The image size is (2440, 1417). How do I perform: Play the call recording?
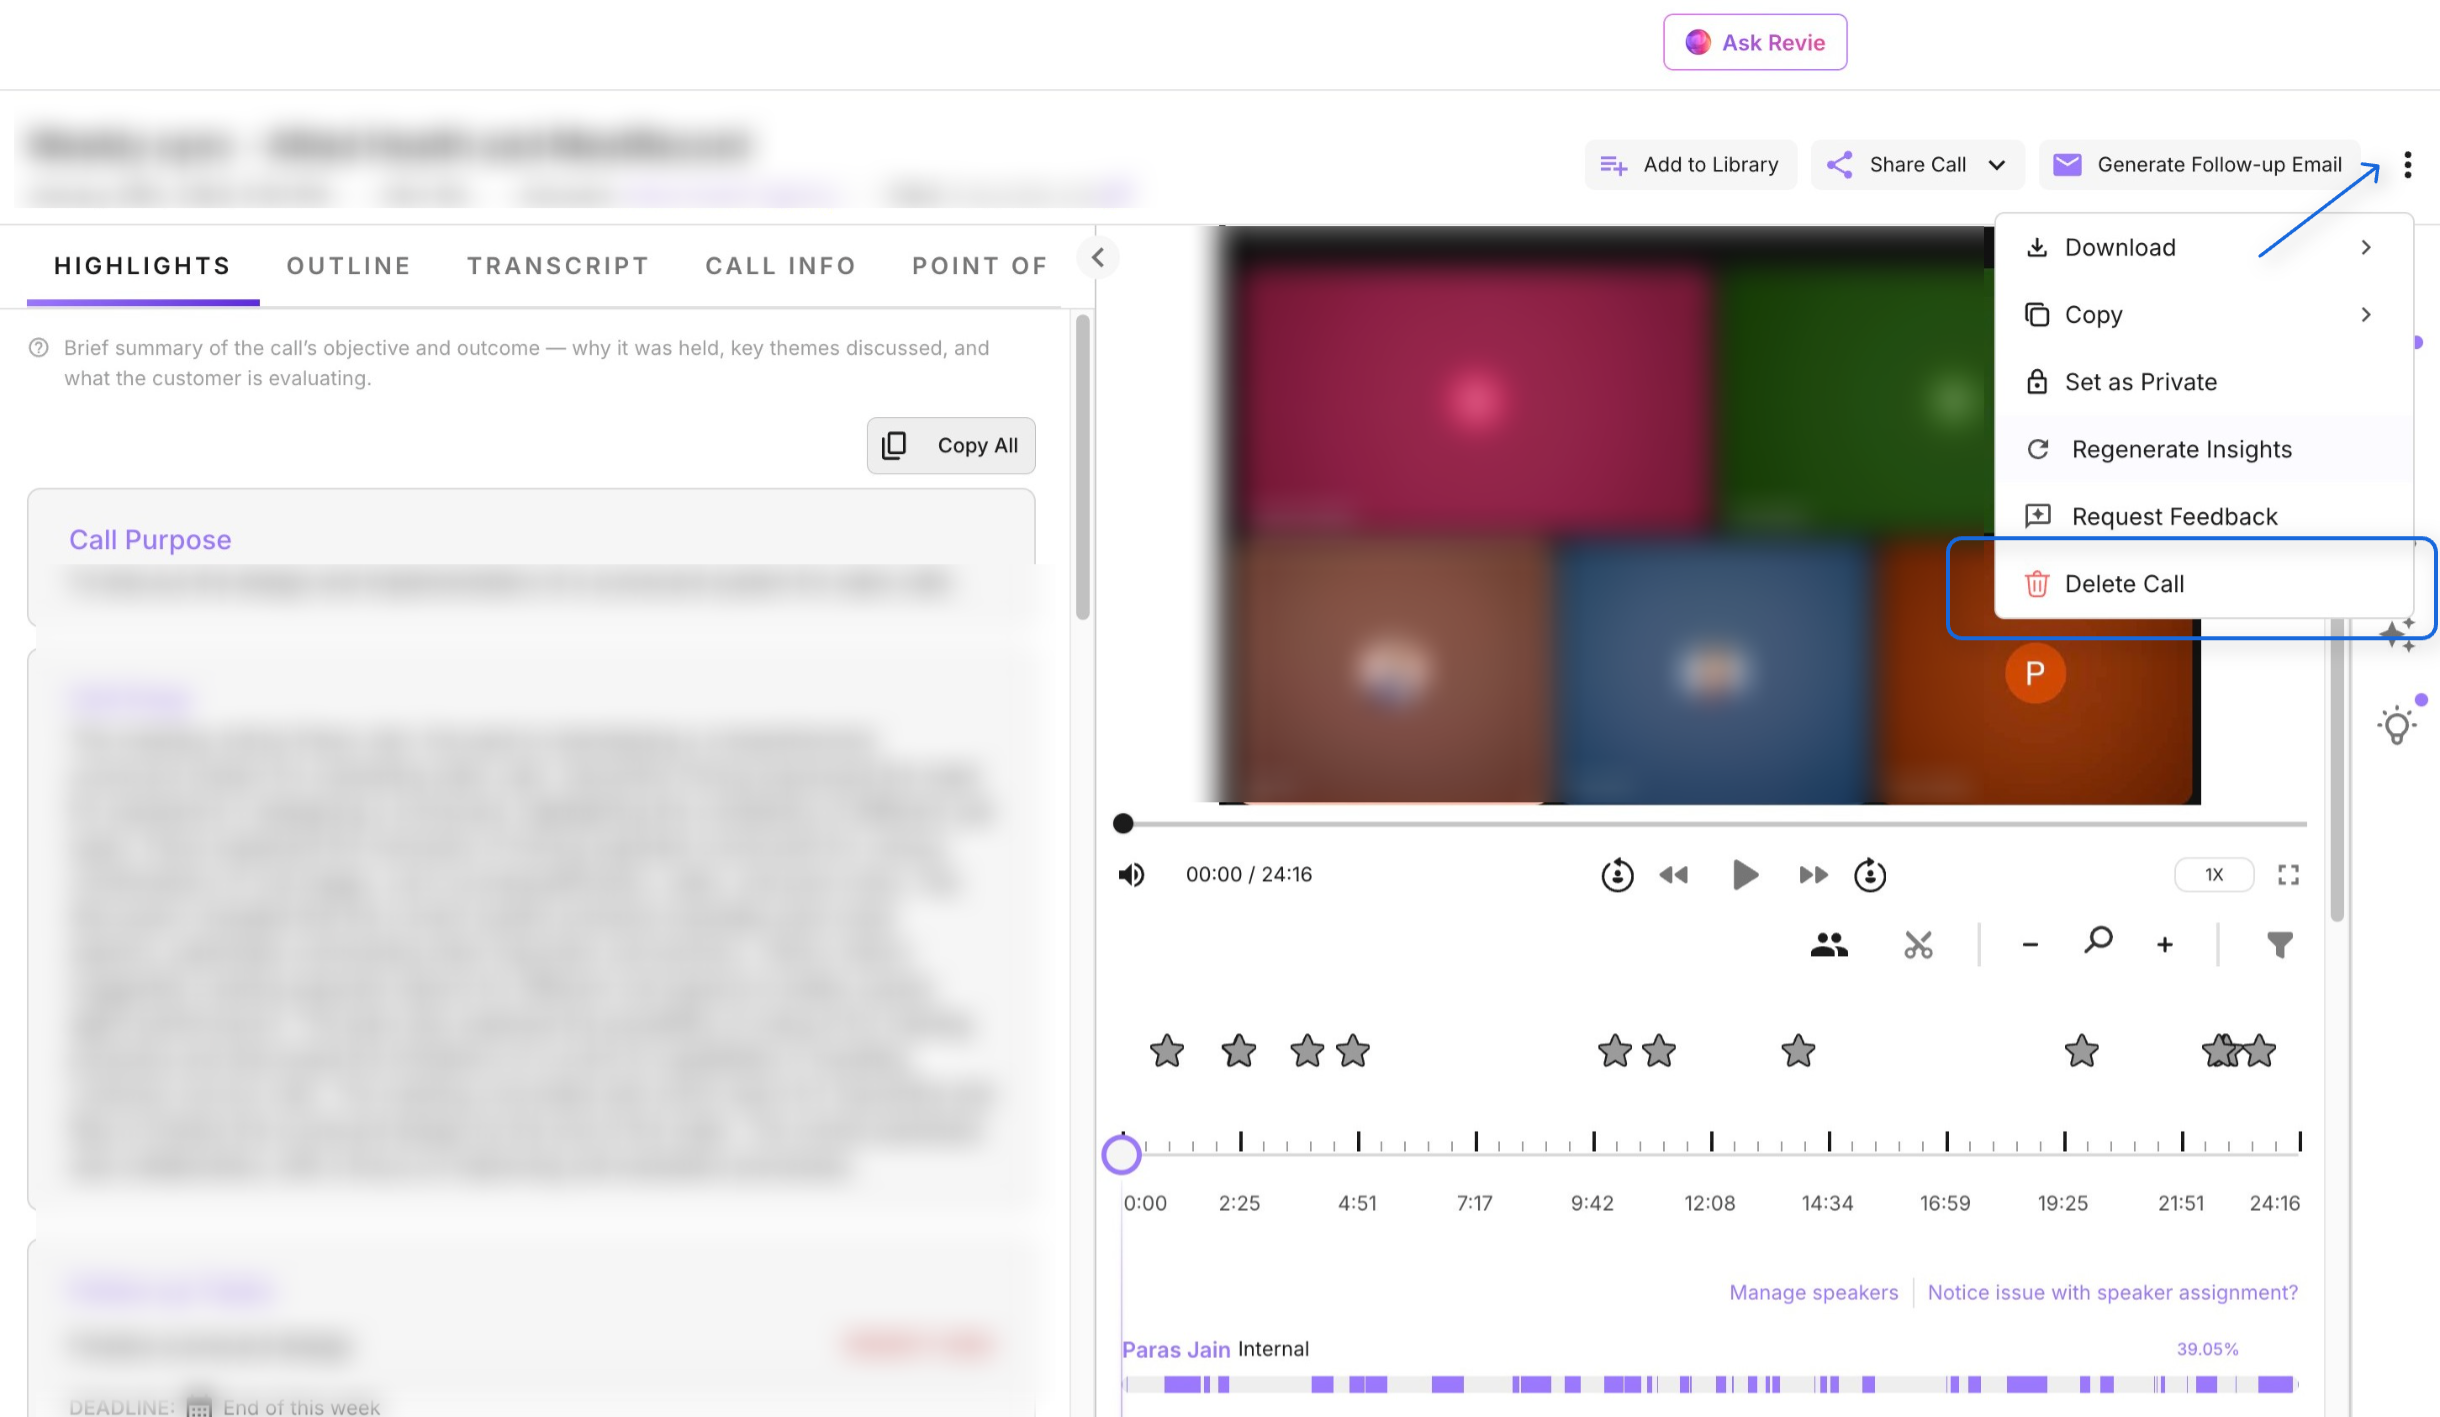(x=1744, y=875)
